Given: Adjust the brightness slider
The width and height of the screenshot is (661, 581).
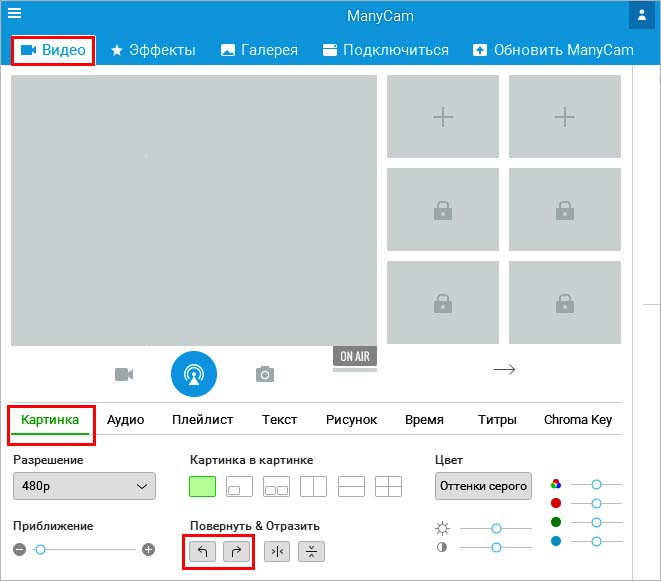Looking at the screenshot, I should click(496, 528).
